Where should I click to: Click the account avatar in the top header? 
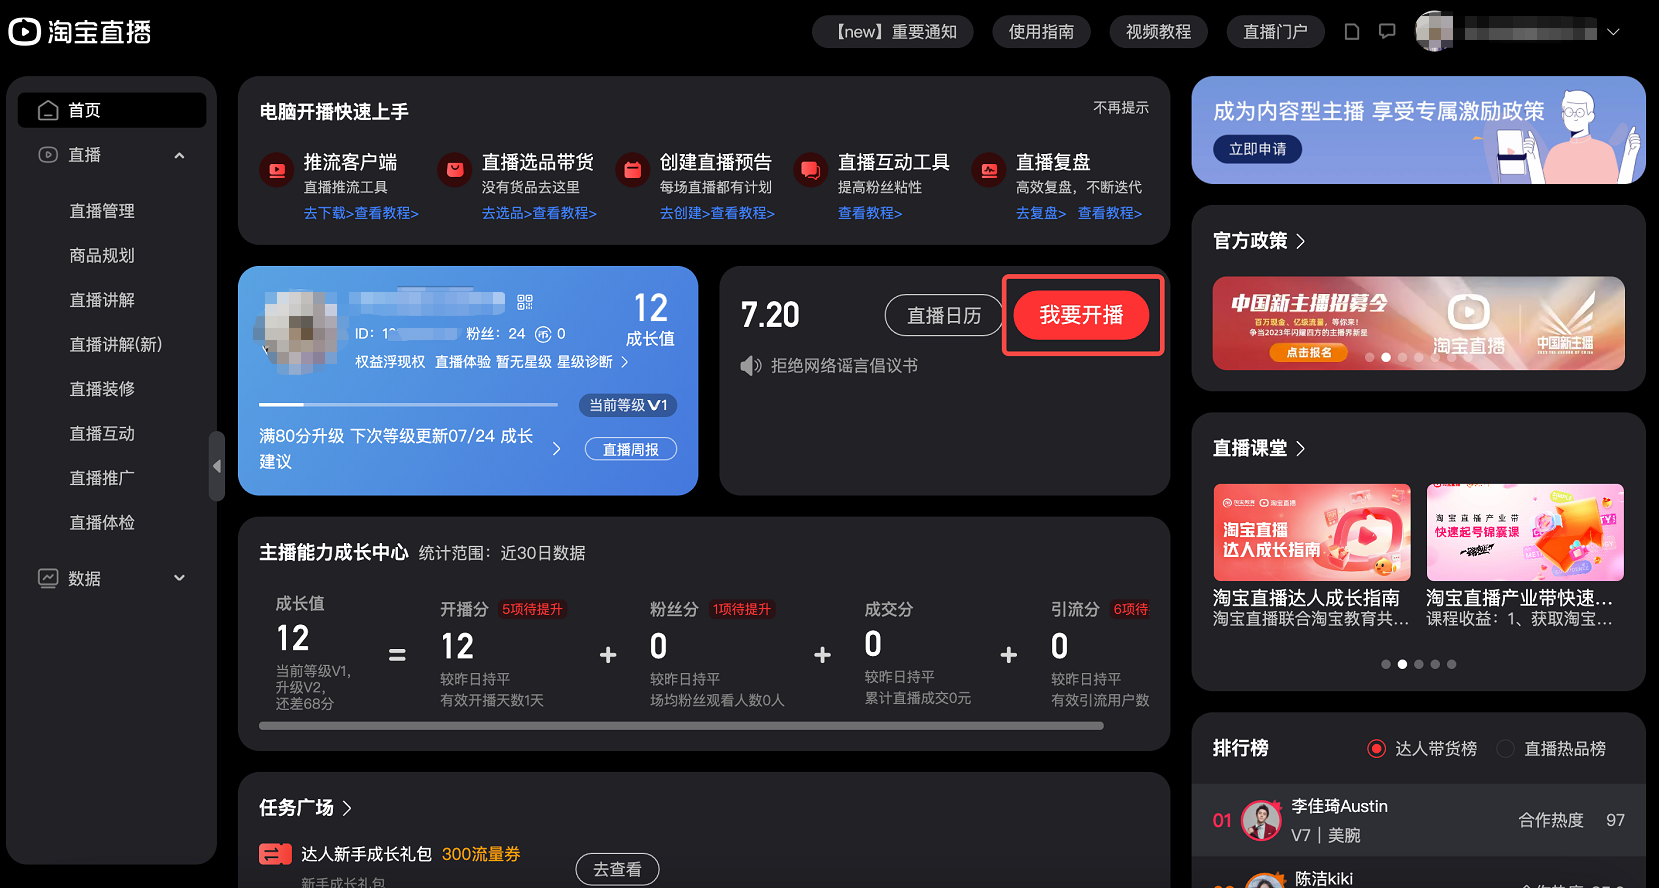(x=1434, y=31)
